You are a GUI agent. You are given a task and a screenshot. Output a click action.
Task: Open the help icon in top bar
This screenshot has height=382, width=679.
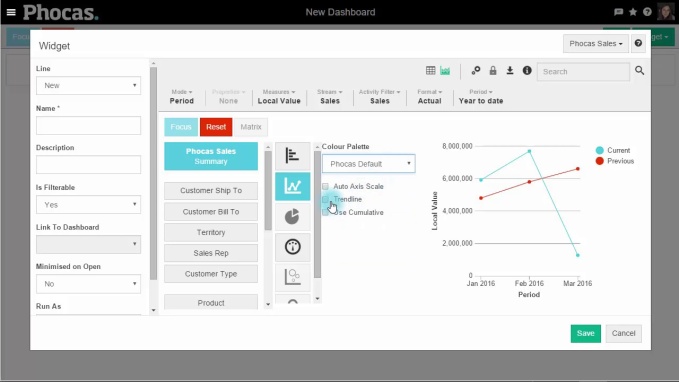pyautogui.click(x=647, y=12)
